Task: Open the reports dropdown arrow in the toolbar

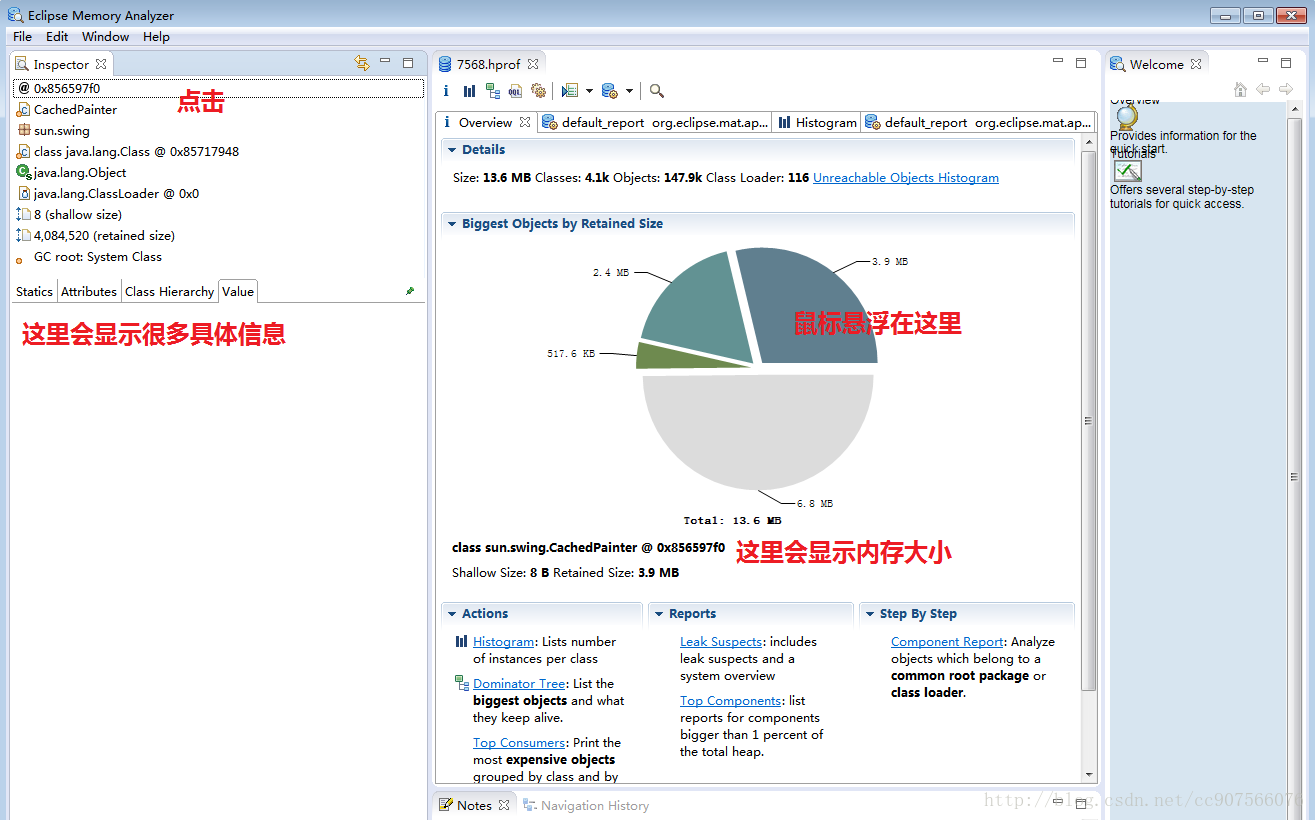Action: coord(589,91)
